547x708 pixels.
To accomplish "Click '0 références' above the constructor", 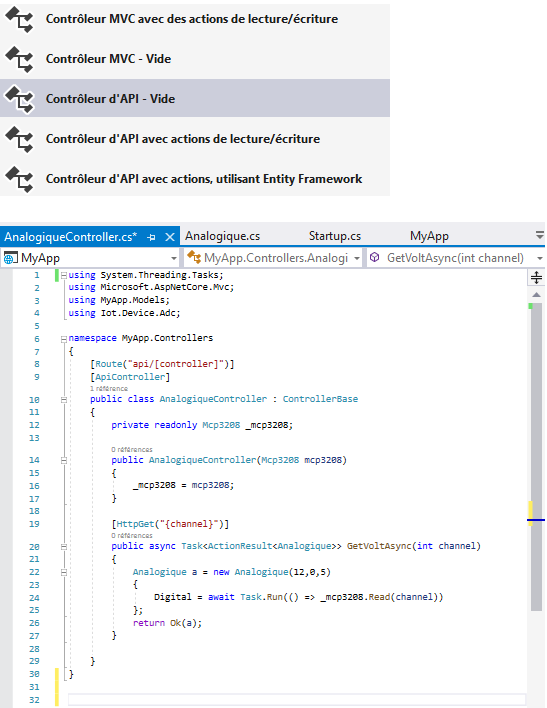I will (x=132, y=450).
